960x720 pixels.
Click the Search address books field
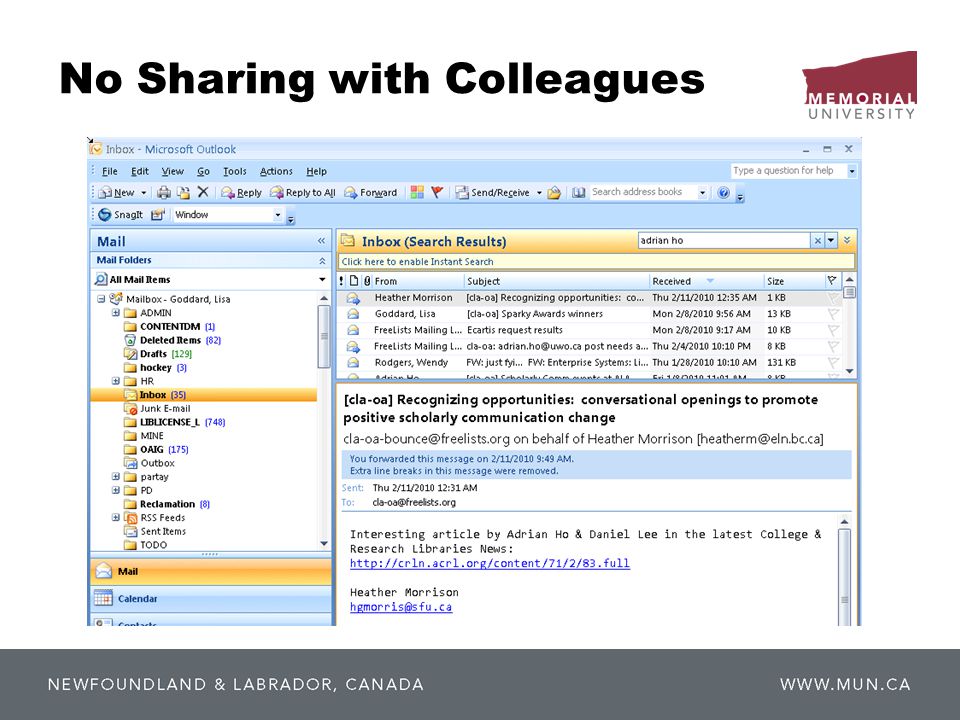pyautogui.click(x=642, y=192)
